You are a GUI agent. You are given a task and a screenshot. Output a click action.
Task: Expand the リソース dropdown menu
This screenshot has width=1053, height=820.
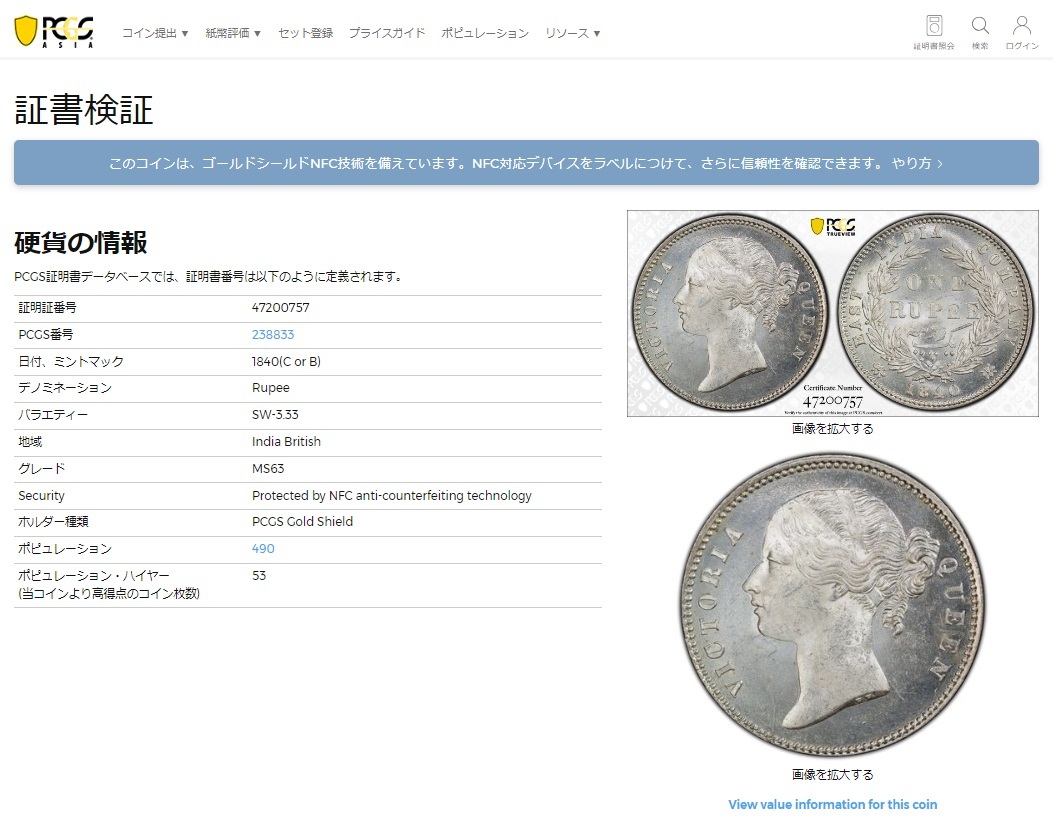(x=572, y=33)
